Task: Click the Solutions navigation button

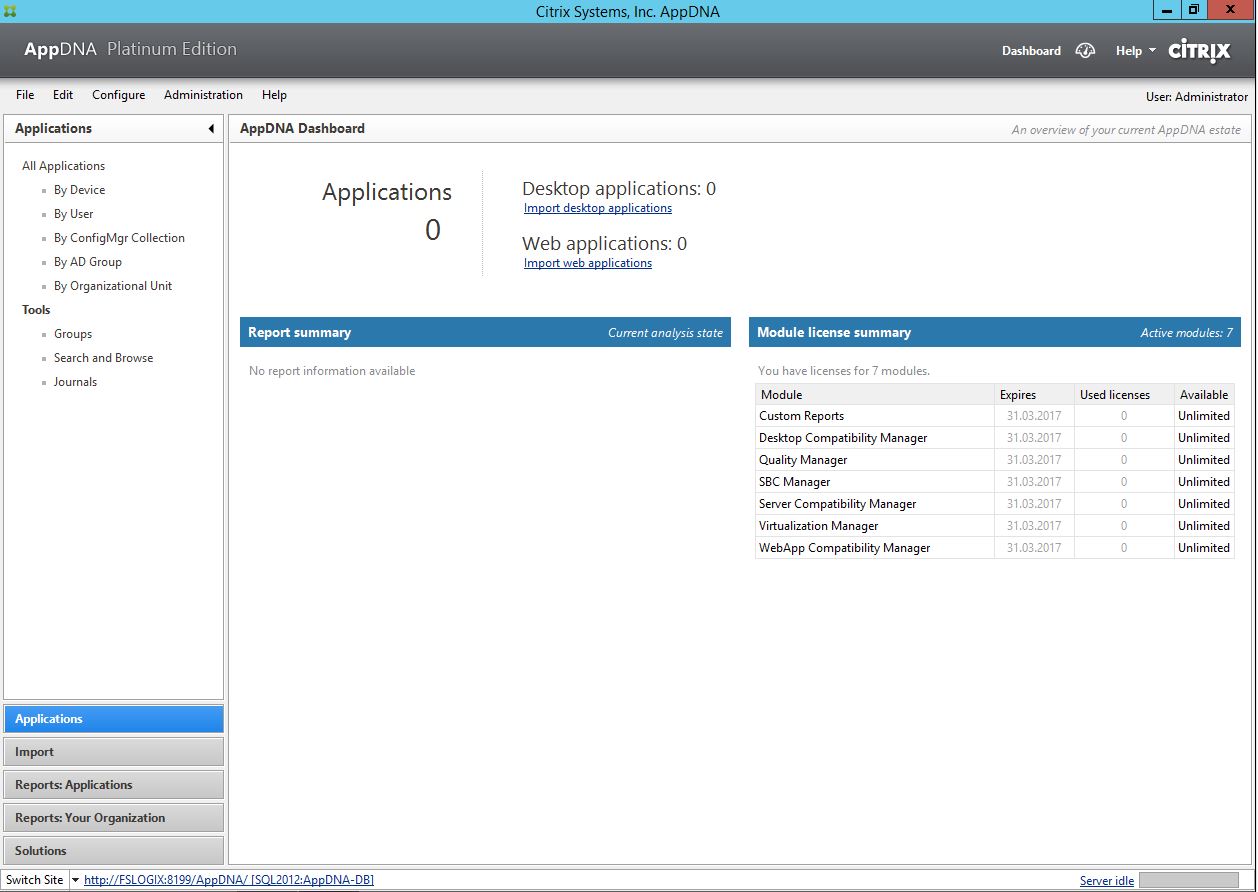Action: (x=113, y=851)
